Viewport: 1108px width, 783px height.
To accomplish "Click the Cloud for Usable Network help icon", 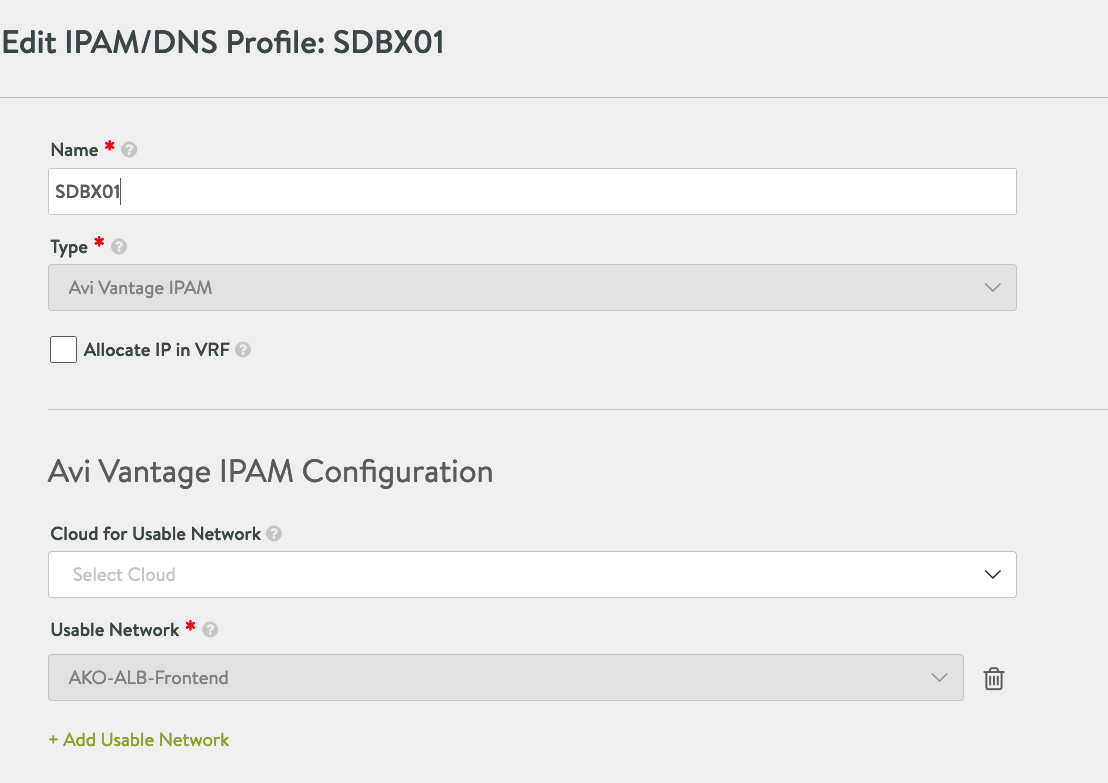I will click(x=274, y=534).
